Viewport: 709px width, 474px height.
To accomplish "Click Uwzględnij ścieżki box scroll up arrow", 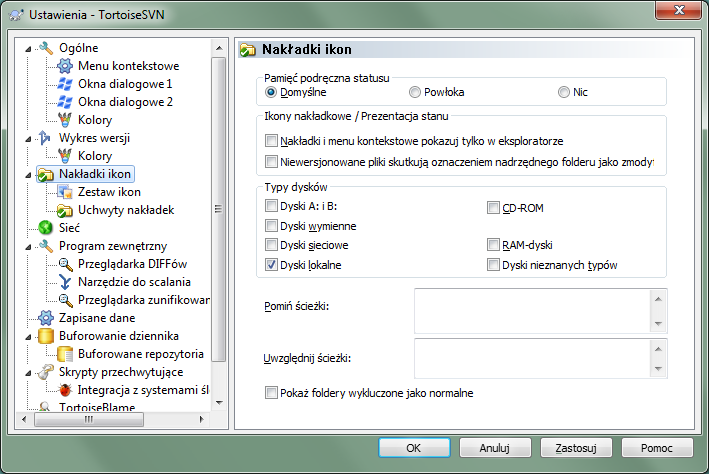I will point(658,349).
